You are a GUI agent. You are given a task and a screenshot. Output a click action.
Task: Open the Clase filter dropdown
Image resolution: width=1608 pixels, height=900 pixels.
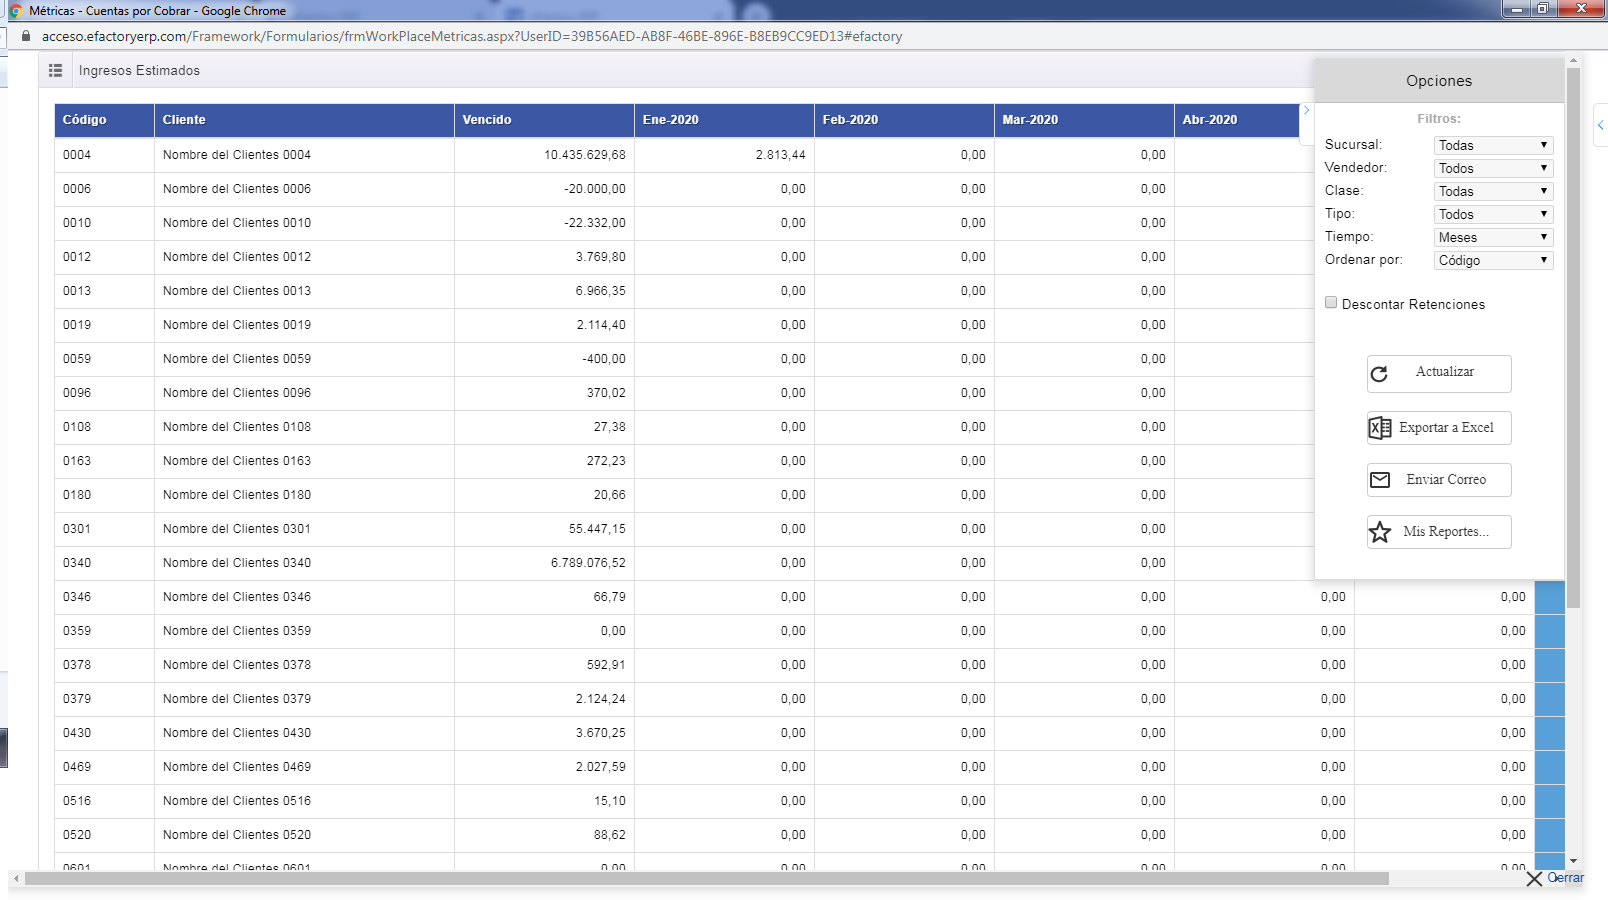1492,191
